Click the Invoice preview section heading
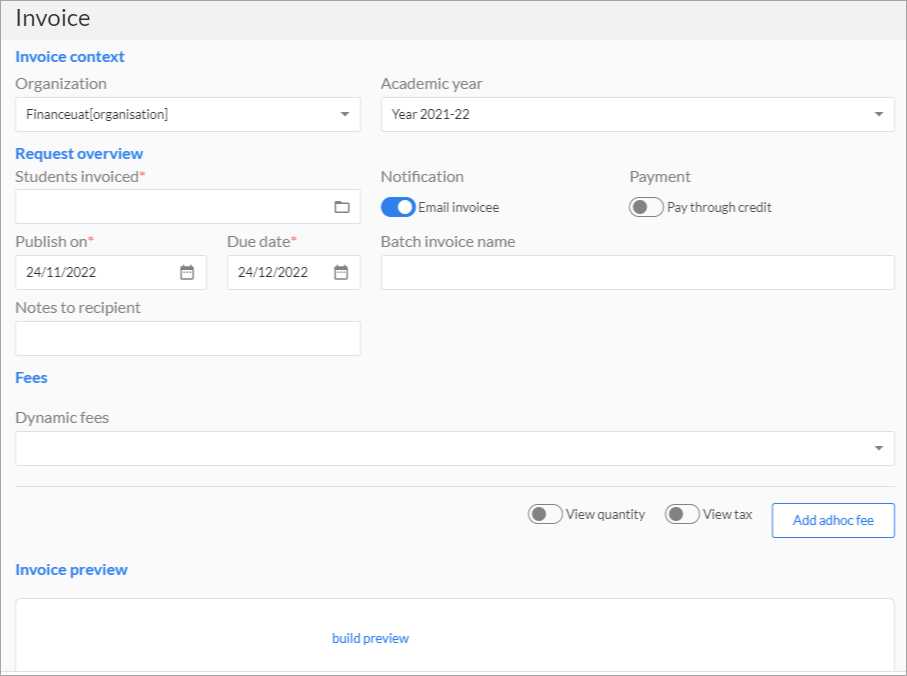 (71, 570)
